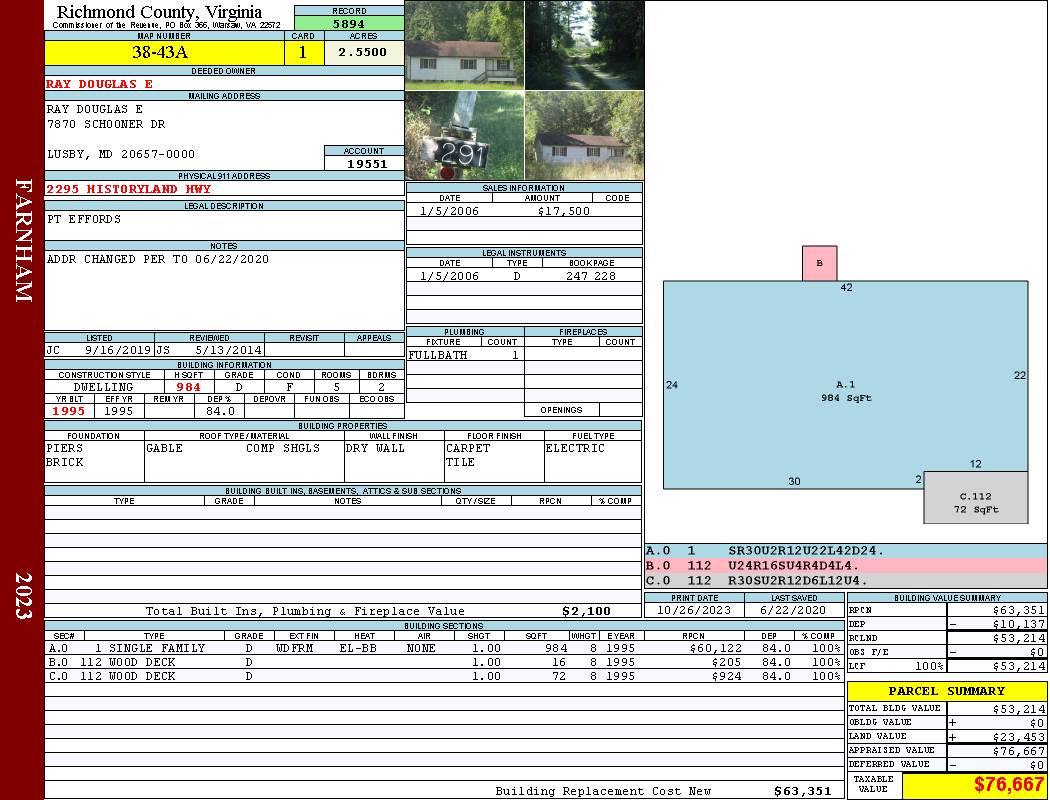Click the house front photo thumbnail

click(464, 45)
